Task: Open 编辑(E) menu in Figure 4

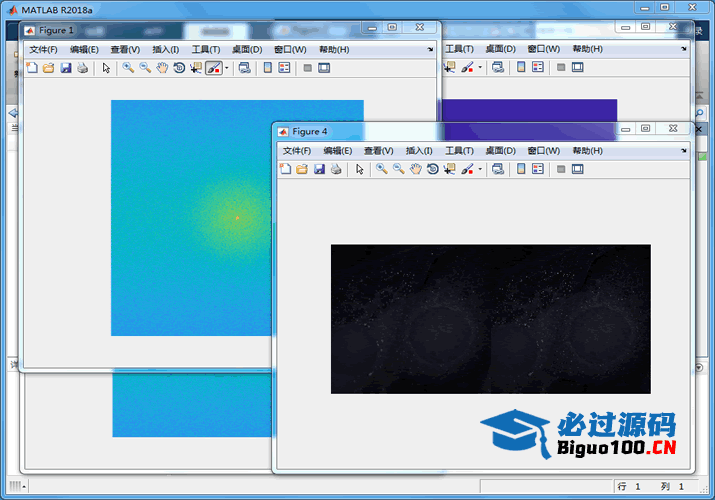Action: (x=337, y=151)
